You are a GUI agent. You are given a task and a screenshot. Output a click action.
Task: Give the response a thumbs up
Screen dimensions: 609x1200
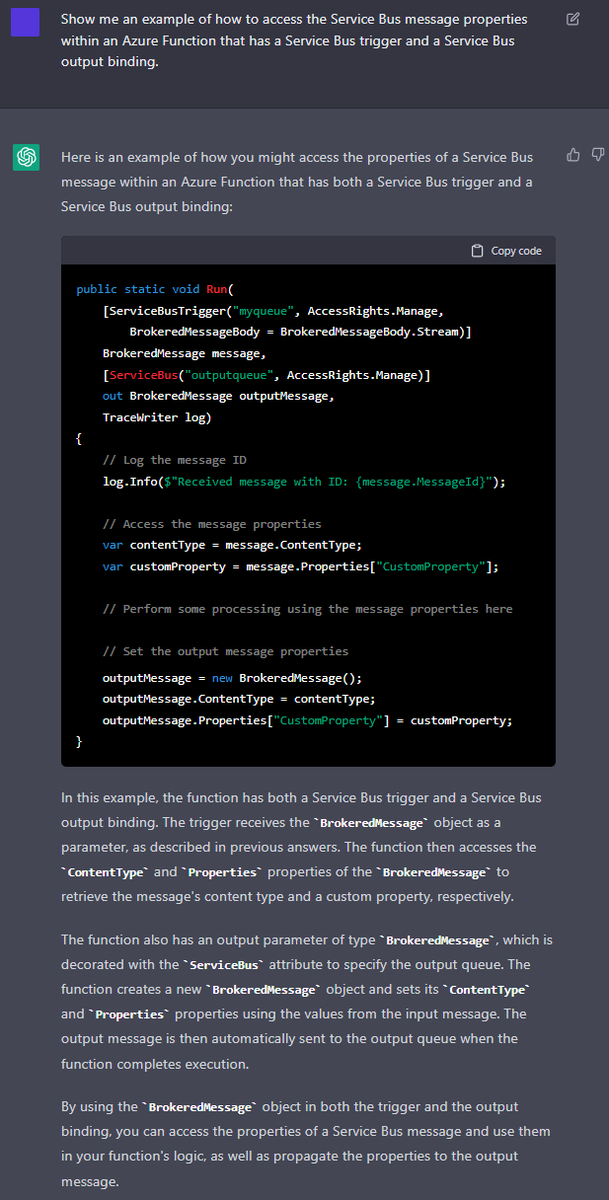(x=573, y=154)
